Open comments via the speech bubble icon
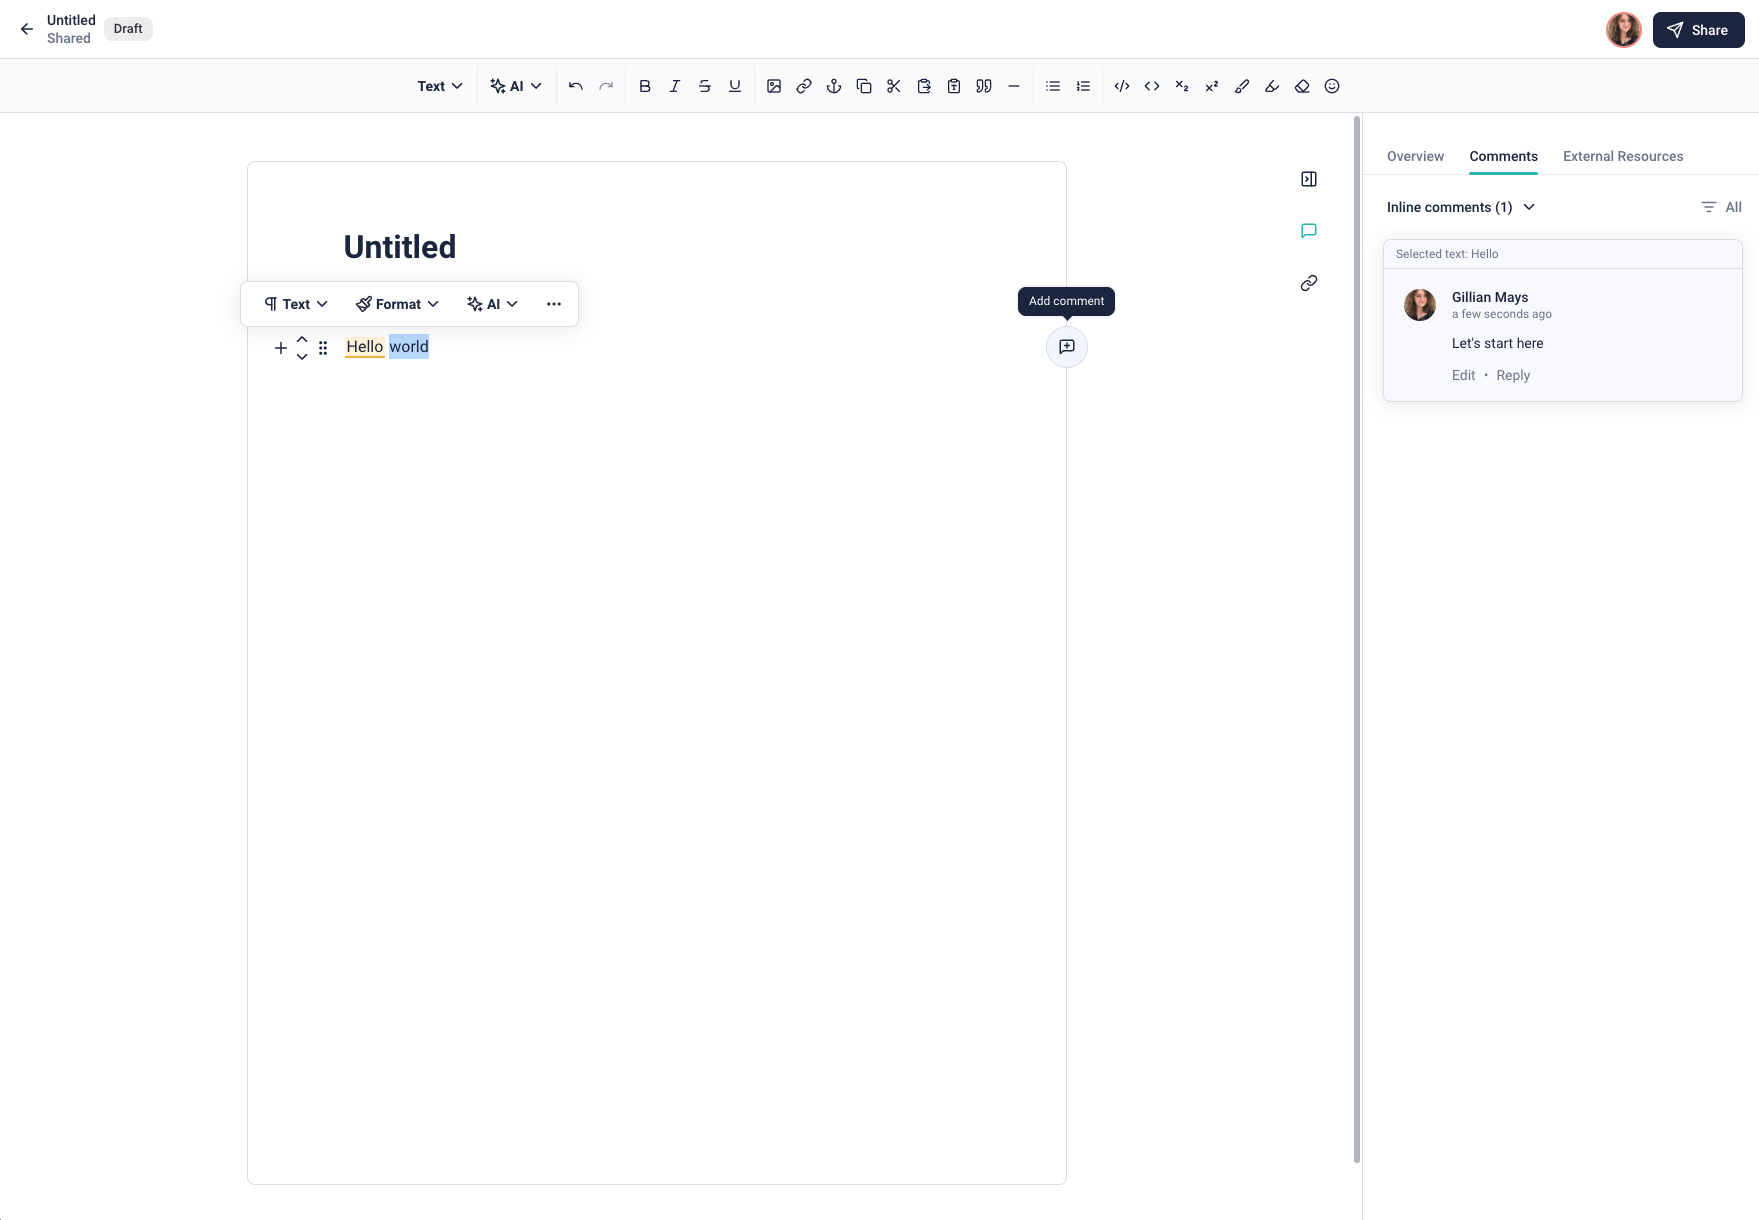Image resolution: width=1759 pixels, height=1220 pixels. coord(1309,231)
